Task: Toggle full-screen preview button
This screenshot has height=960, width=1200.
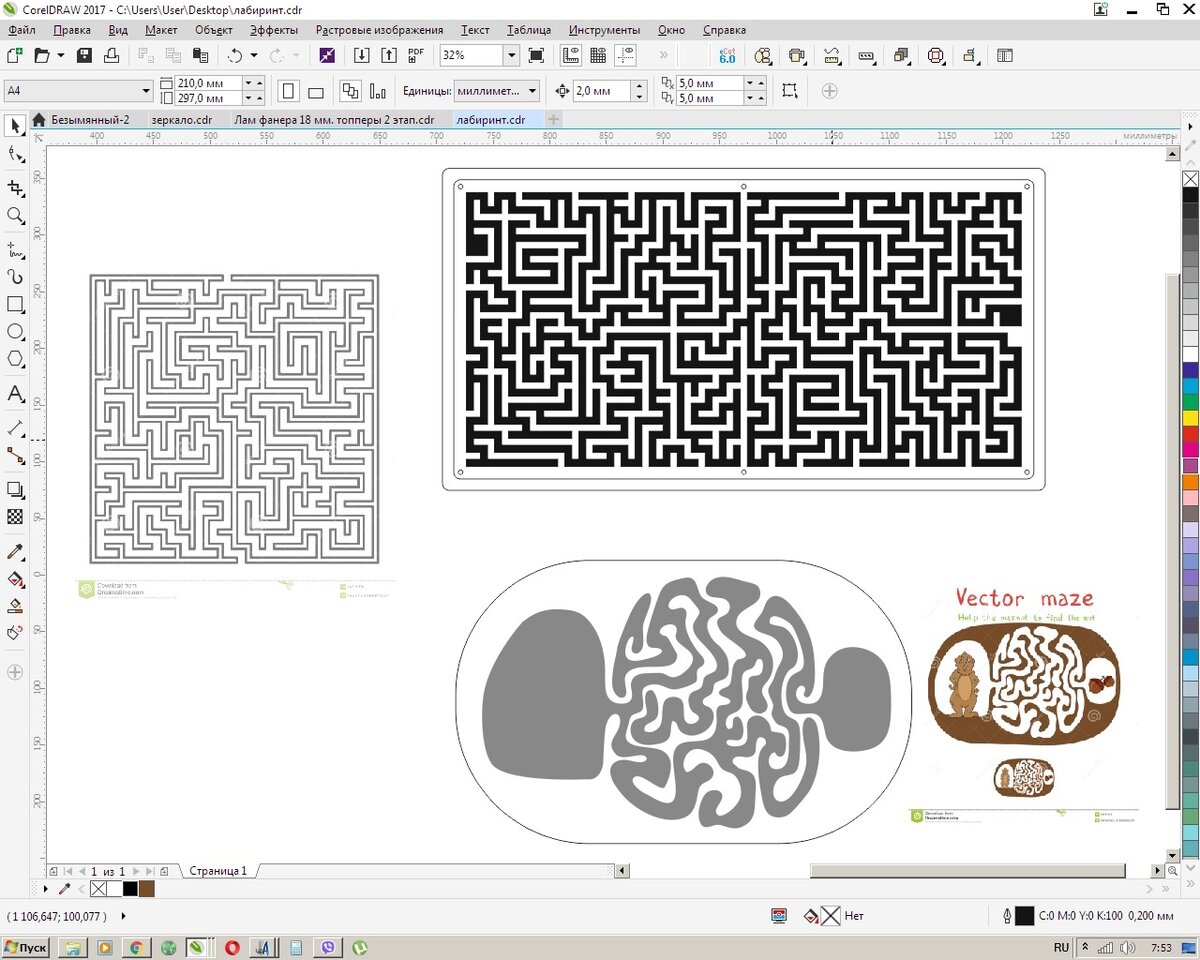Action: coord(536,55)
